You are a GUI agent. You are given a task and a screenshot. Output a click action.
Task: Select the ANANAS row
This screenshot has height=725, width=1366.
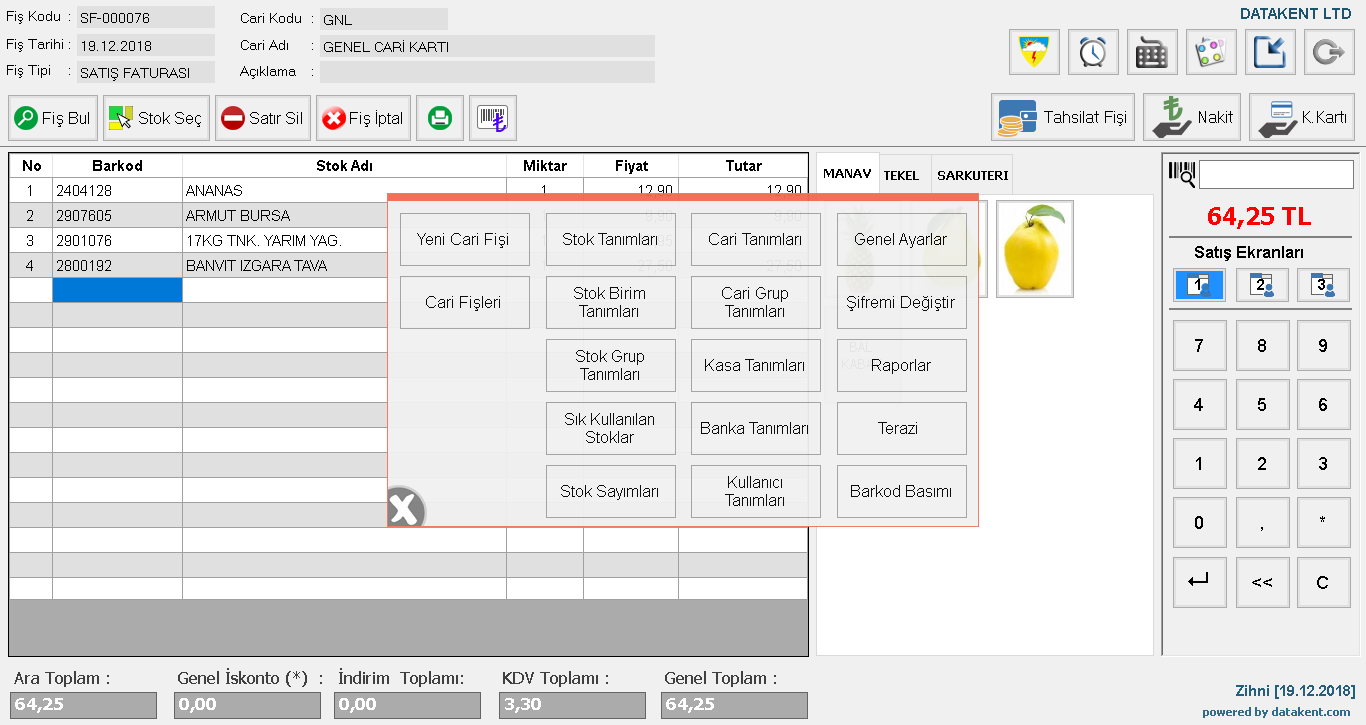(408, 190)
